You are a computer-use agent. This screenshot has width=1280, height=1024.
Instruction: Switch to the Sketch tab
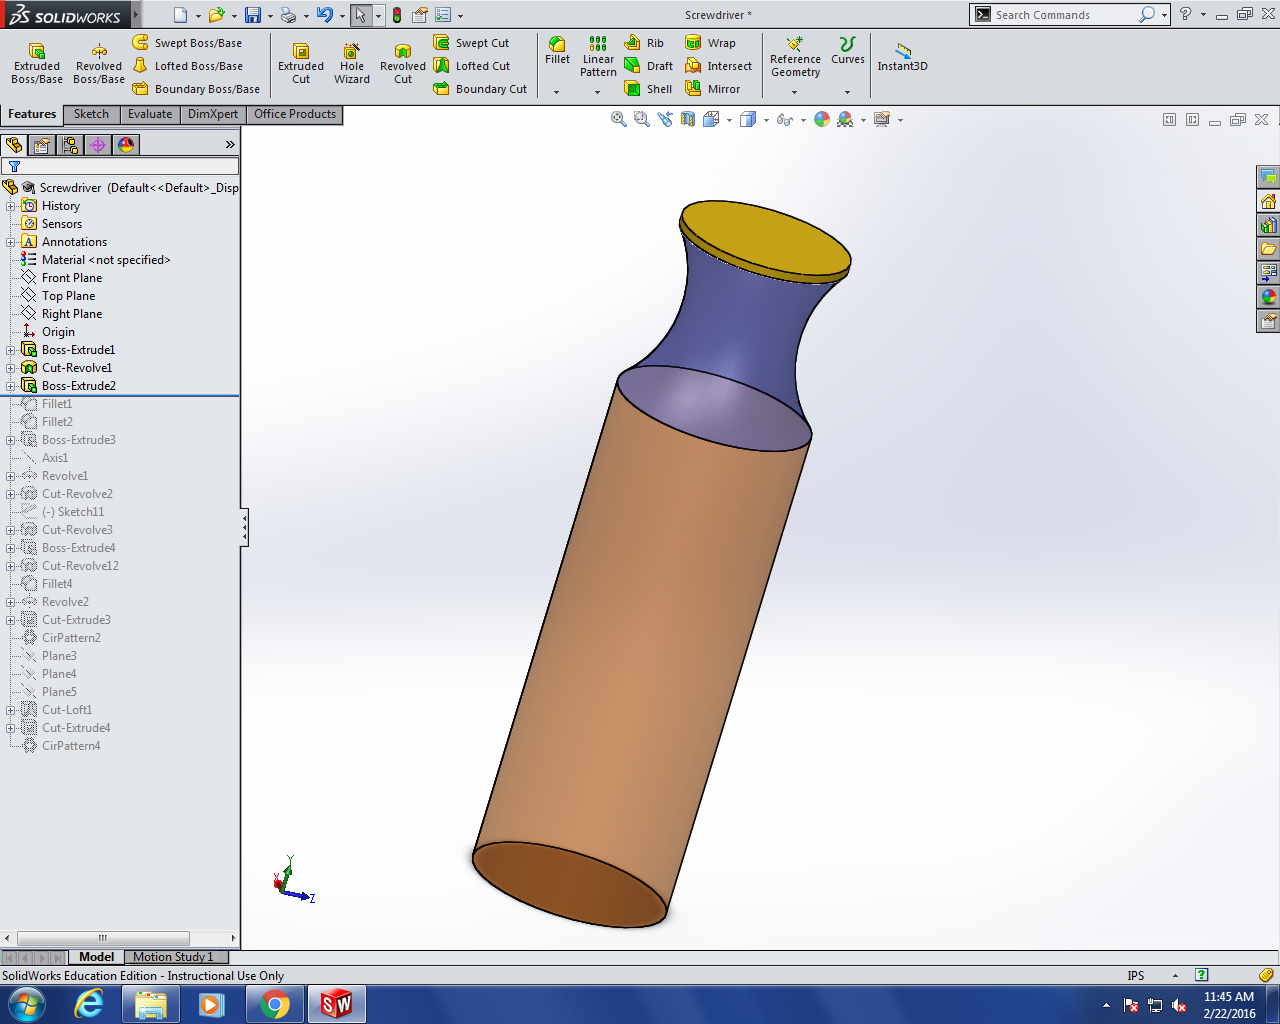pos(91,114)
